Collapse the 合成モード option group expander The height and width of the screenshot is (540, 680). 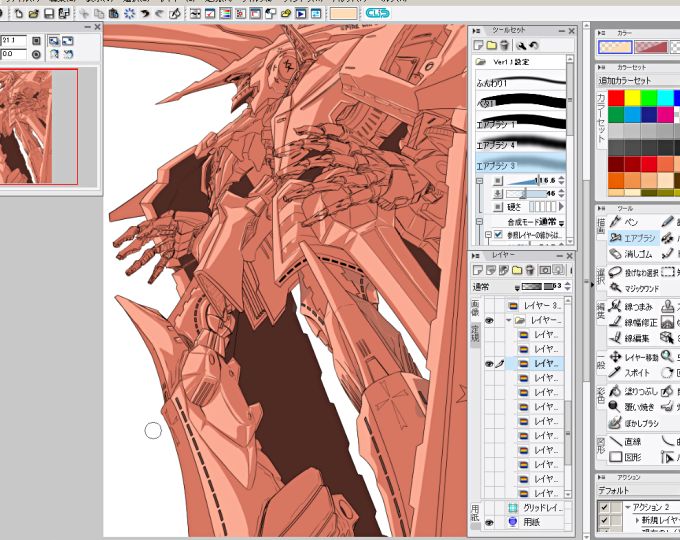480,222
